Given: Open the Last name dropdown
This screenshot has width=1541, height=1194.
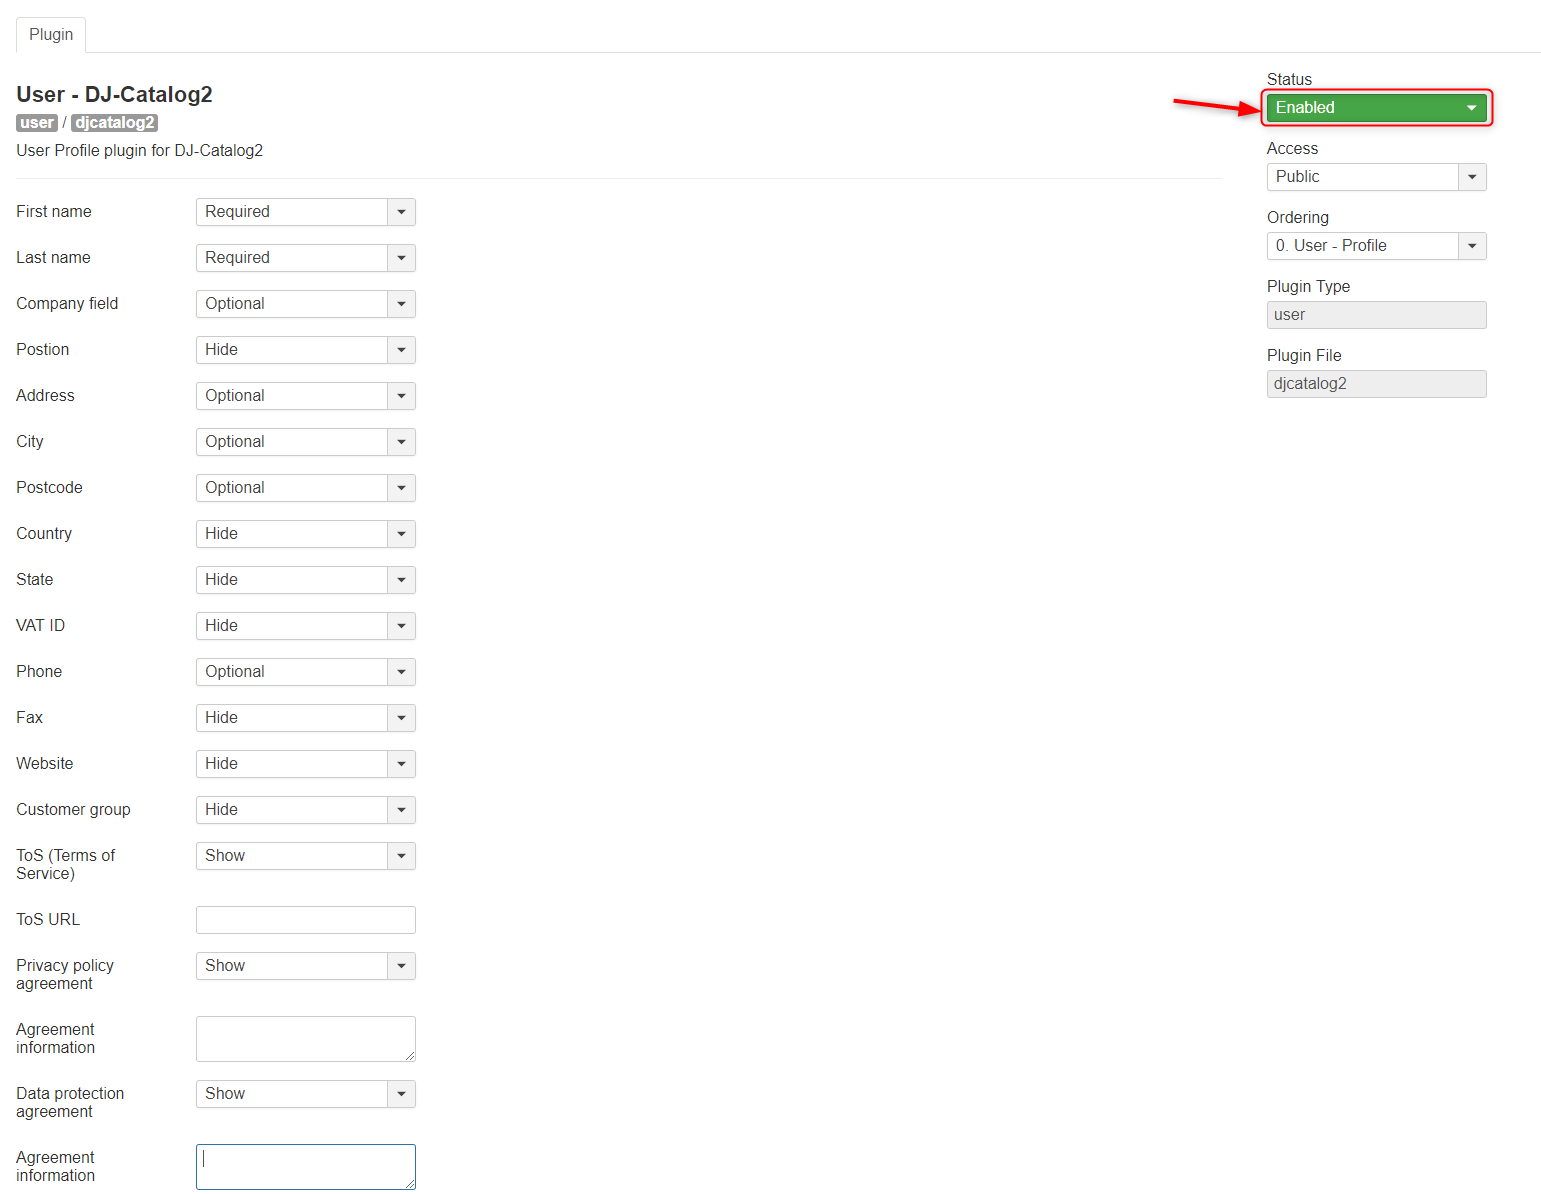Looking at the screenshot, I should [306, 258].
